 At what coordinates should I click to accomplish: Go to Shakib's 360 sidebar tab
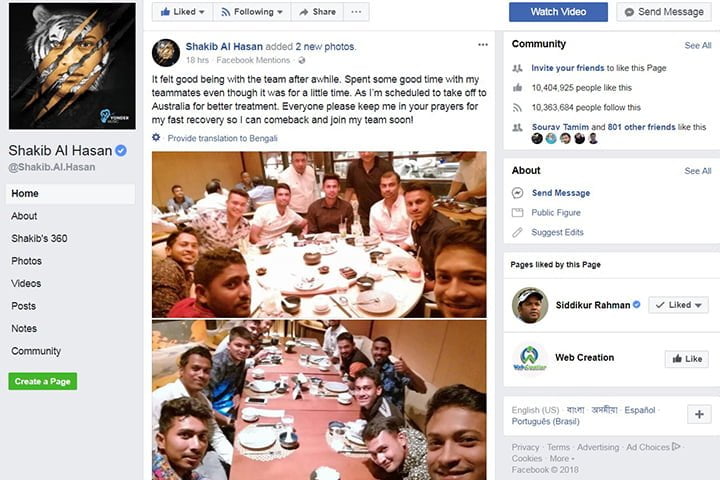coord(36,238)
